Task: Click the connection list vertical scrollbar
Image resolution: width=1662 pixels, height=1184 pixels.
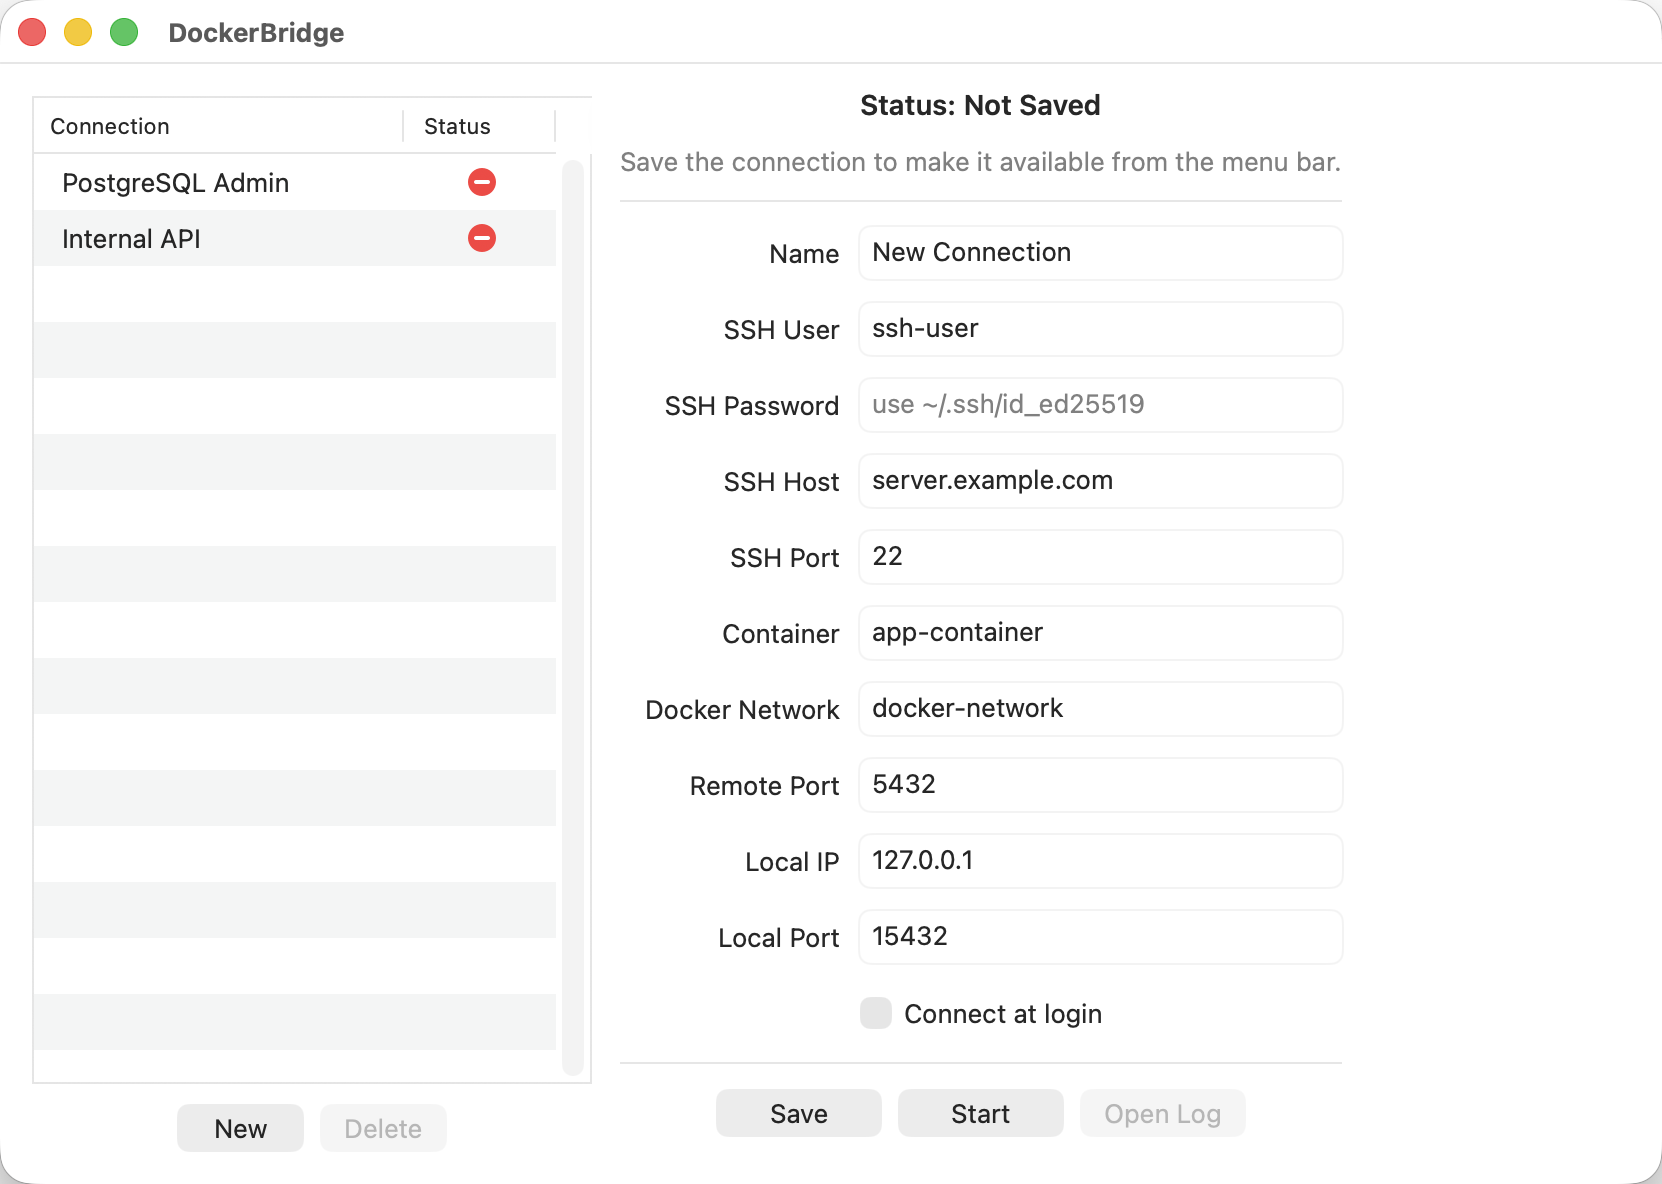Action: [572, 617]
